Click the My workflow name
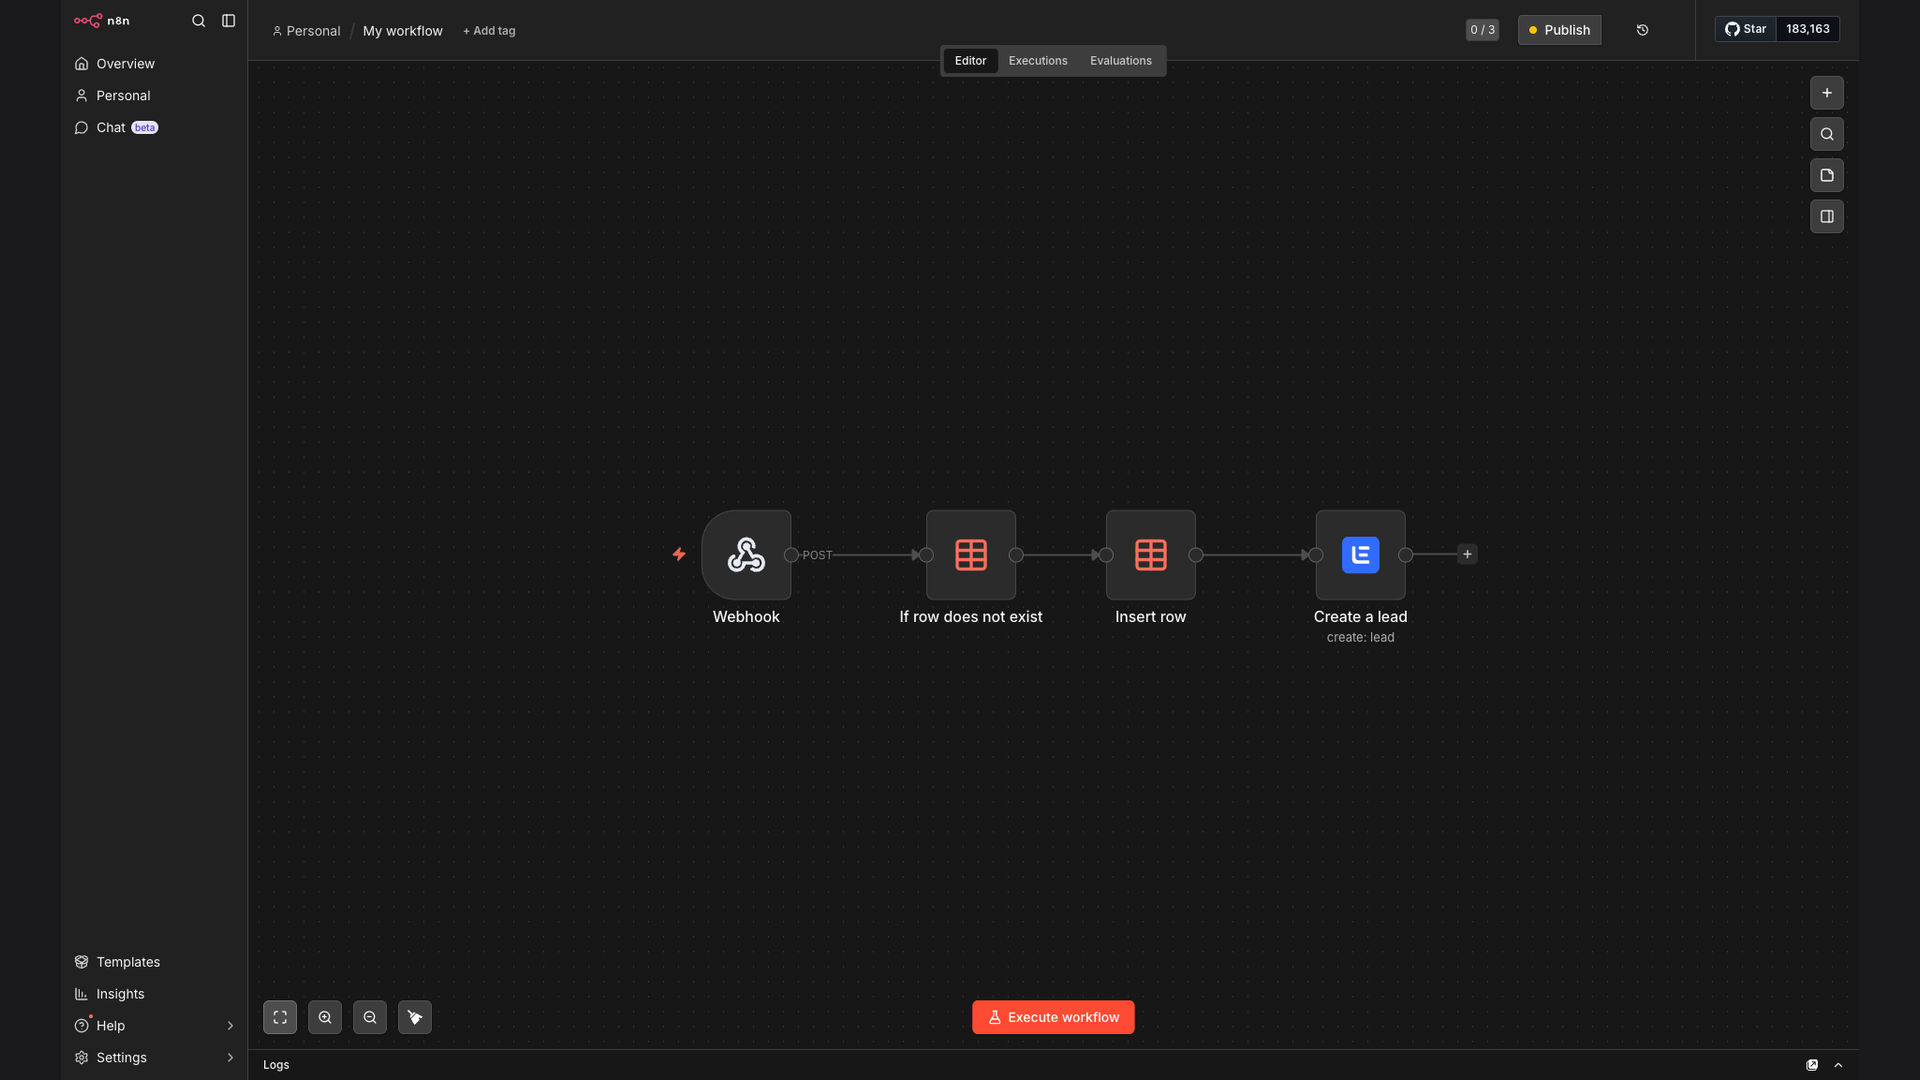Viewport: 1920px width, 1080px height. tap(402, 31)
